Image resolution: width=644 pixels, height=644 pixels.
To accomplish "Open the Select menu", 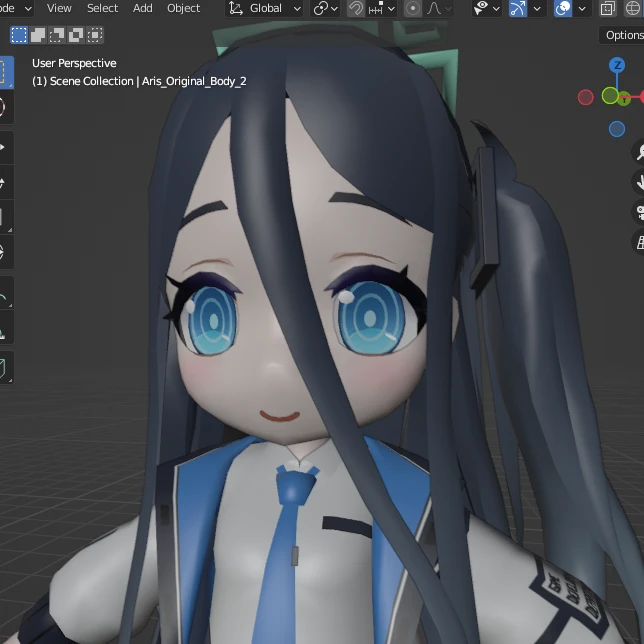I will click(x=102, y=8).
